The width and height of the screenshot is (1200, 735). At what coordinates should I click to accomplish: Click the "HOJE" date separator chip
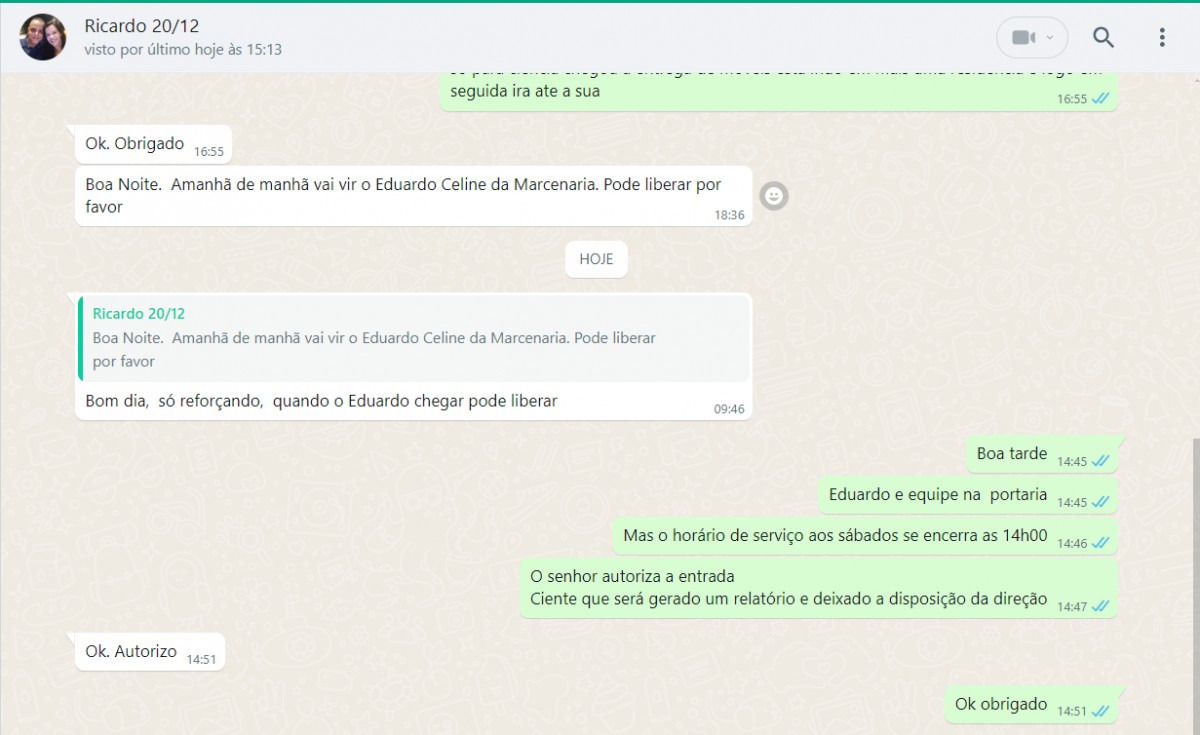(596, 259)
